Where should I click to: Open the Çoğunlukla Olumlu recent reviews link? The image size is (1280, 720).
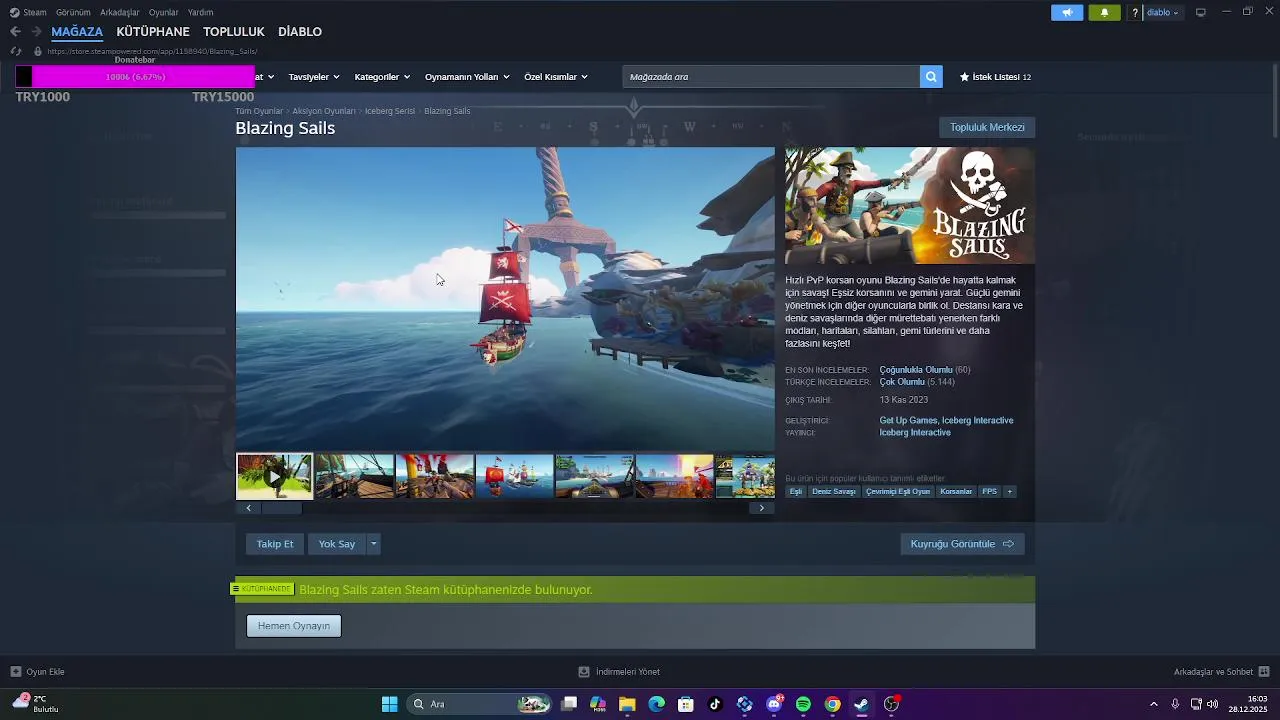(x=916, y=370)
